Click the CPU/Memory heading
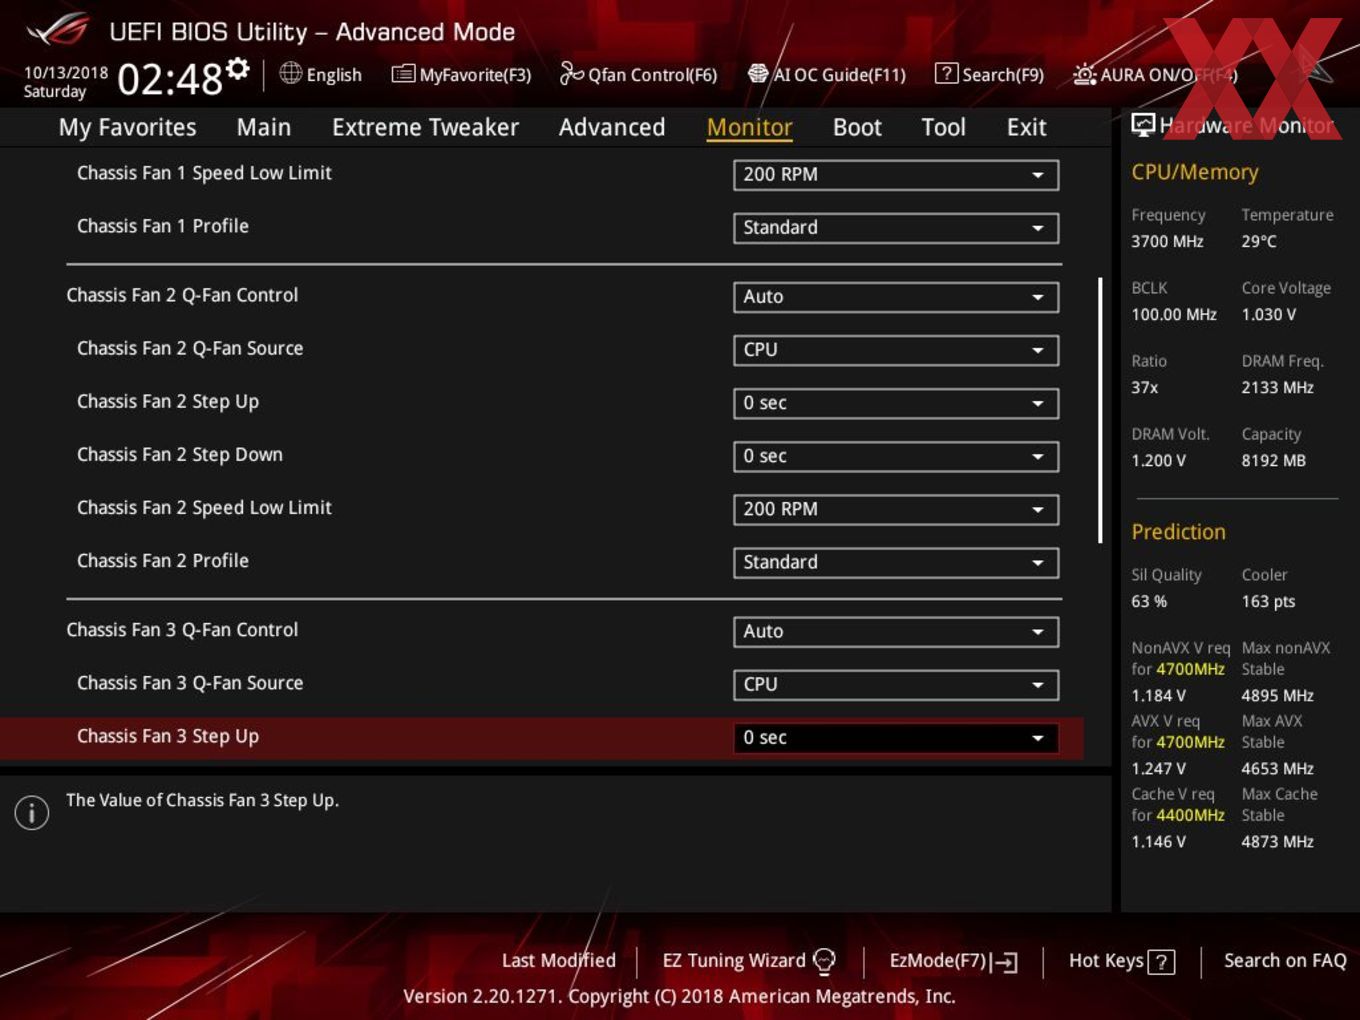This screenshot has width=1360, height=1020. (1195, 172)
